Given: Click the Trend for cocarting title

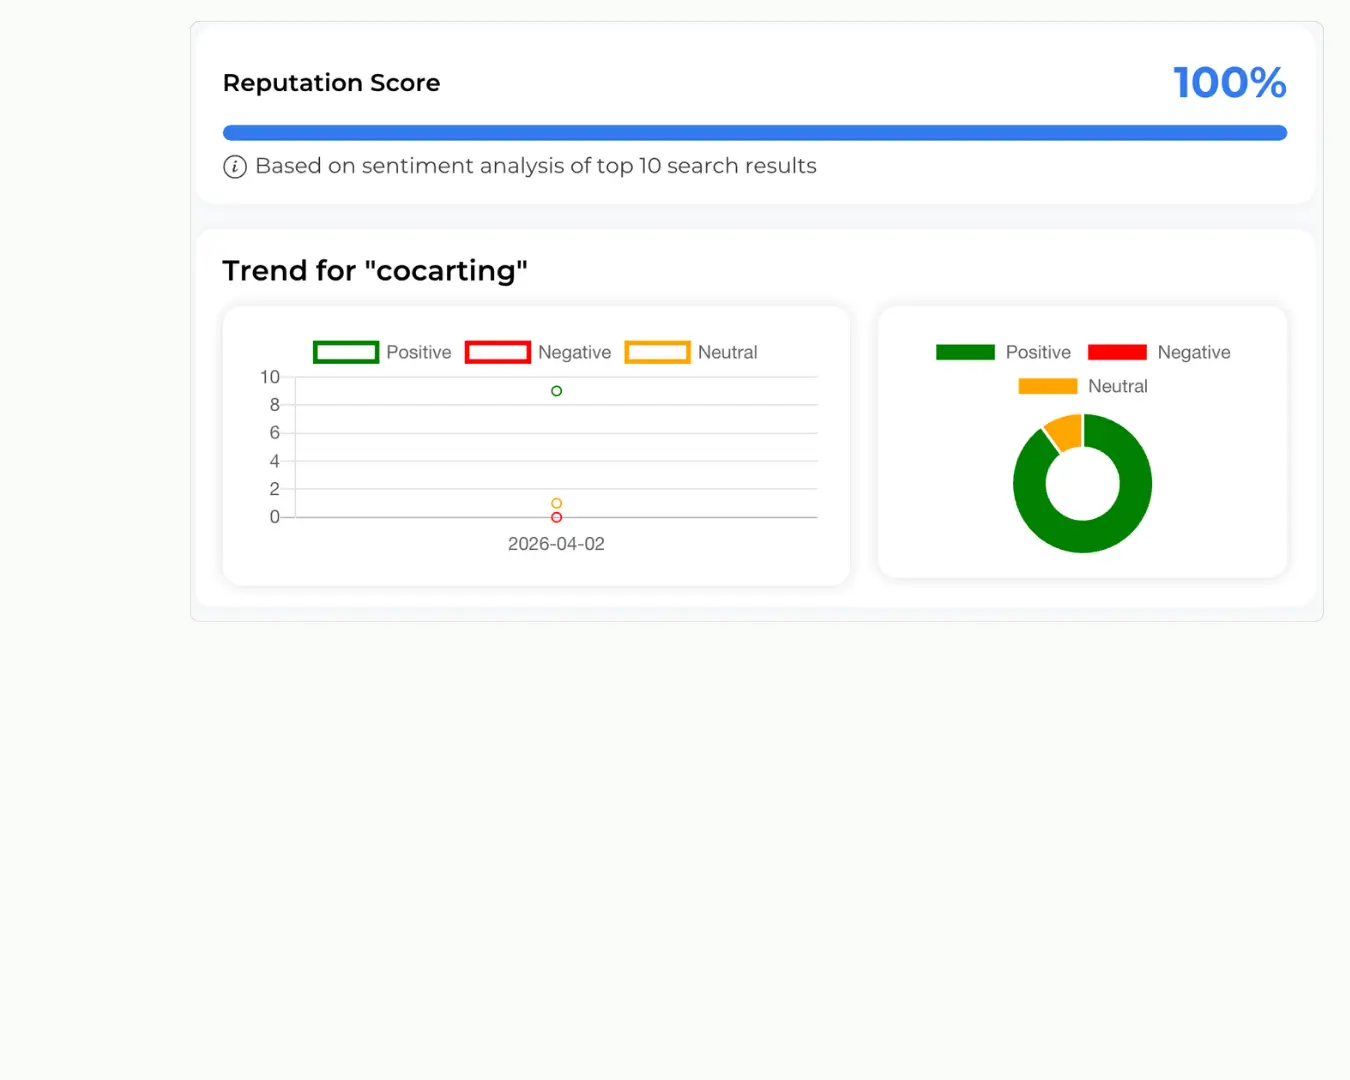Looking at the screenshot, I should (x=375, y=270).
